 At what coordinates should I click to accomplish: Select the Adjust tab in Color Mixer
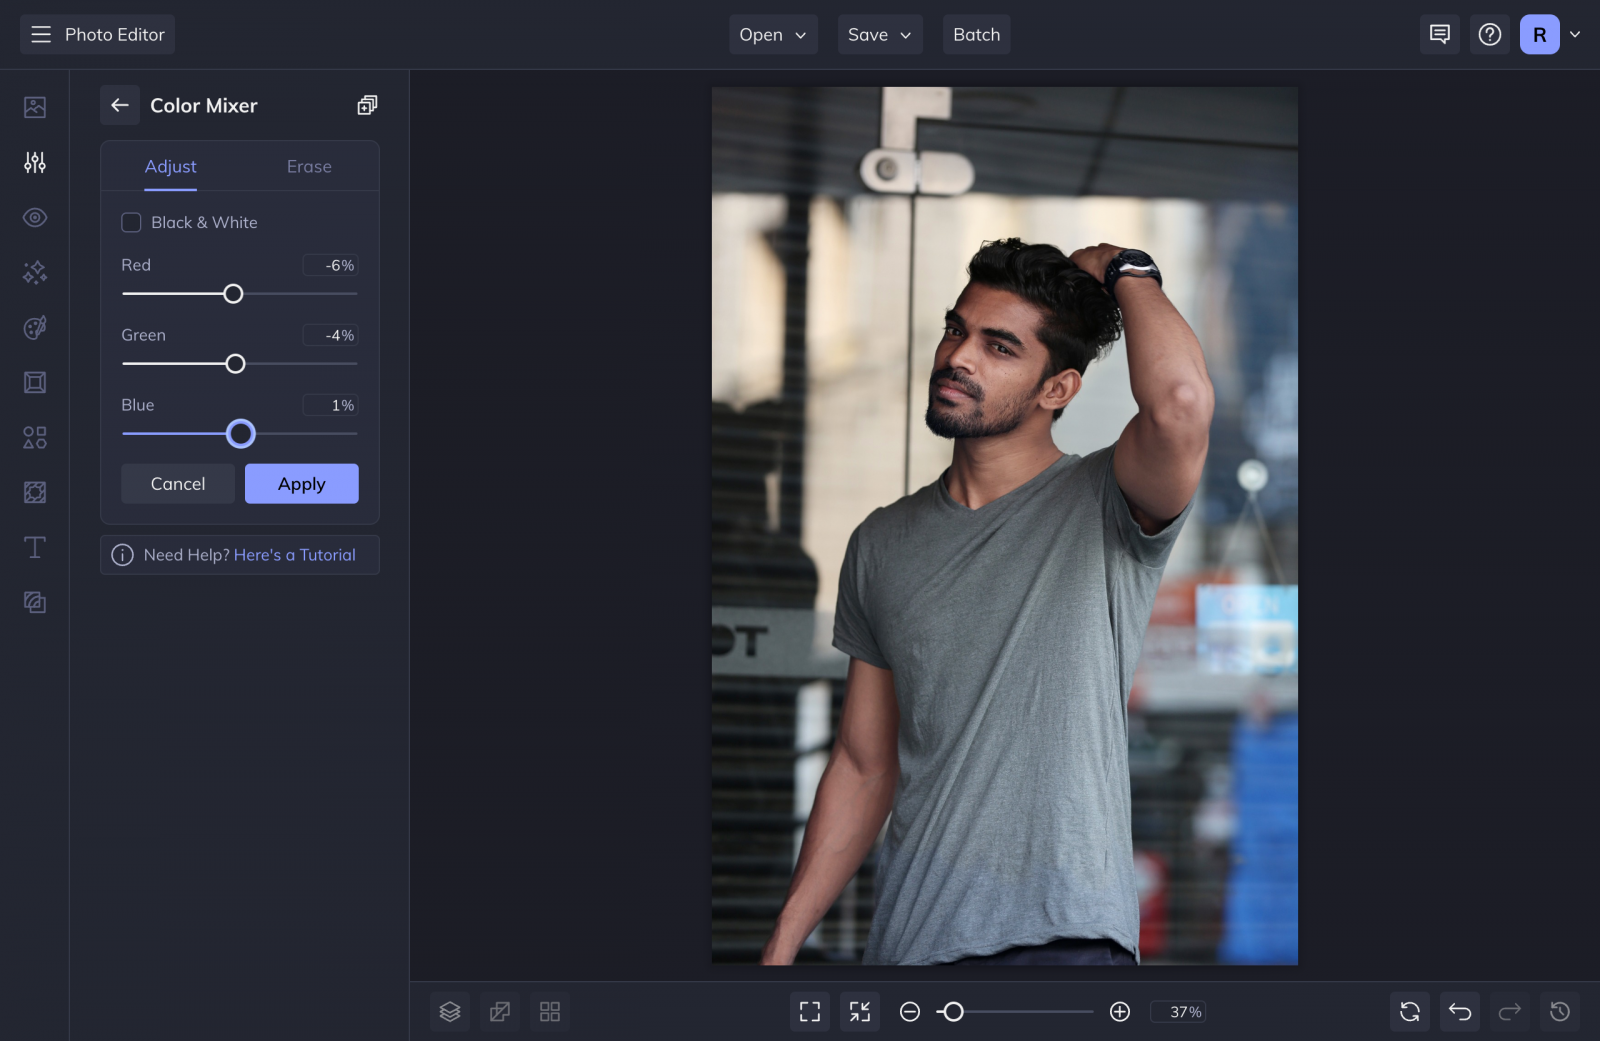point(170,166)
